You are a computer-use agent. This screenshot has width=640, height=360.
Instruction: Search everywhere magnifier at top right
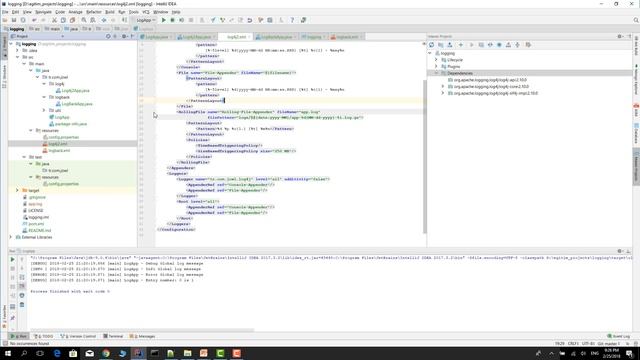click(636, 20)
